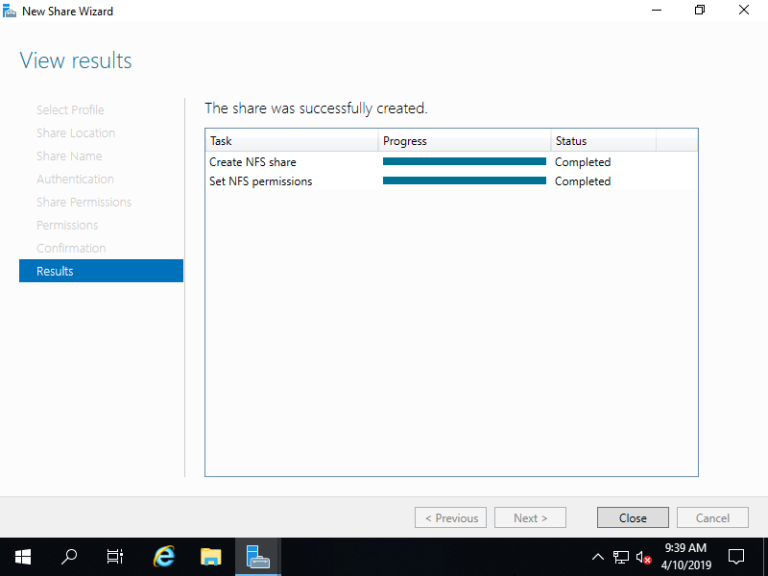Open Task View from taskbar
This screenshot has height=576, width=768.
coord(115,556)
